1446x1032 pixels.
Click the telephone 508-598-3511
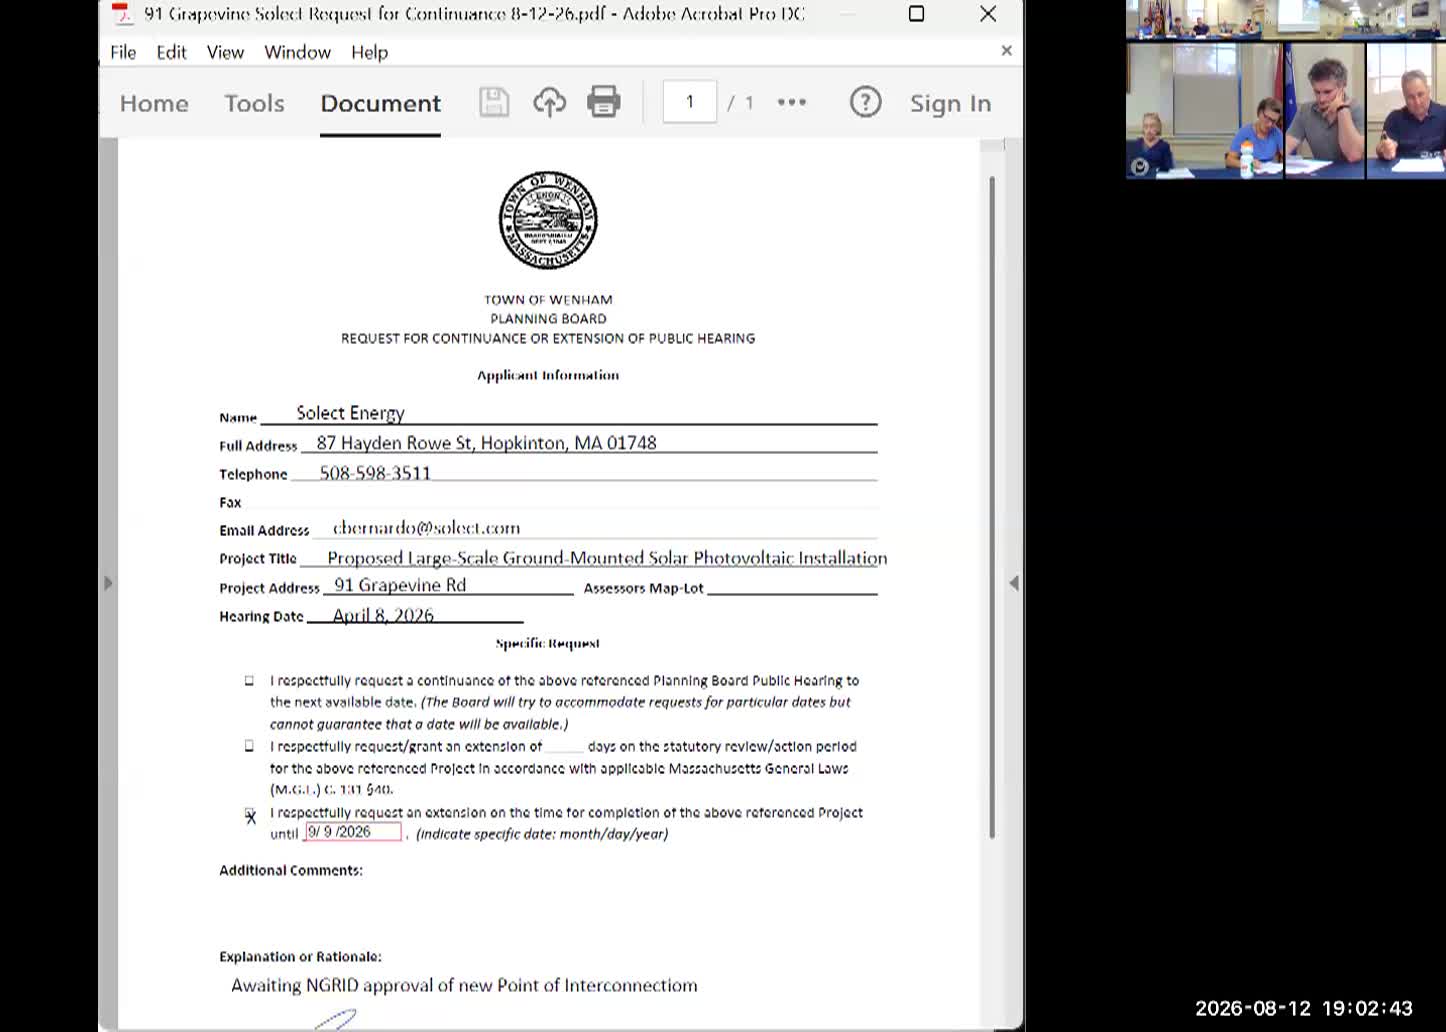pyautogui.click(x=375, y=473)
